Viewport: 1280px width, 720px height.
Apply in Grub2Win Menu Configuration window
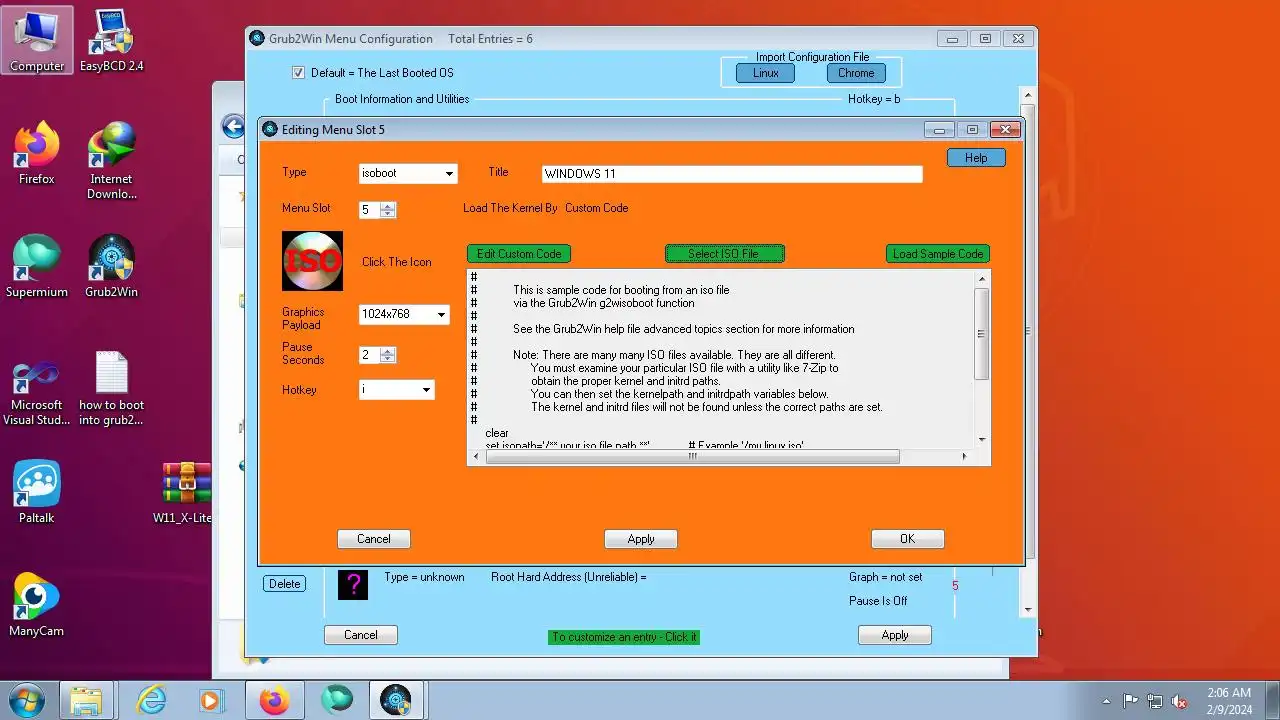(x=895, y=635)
